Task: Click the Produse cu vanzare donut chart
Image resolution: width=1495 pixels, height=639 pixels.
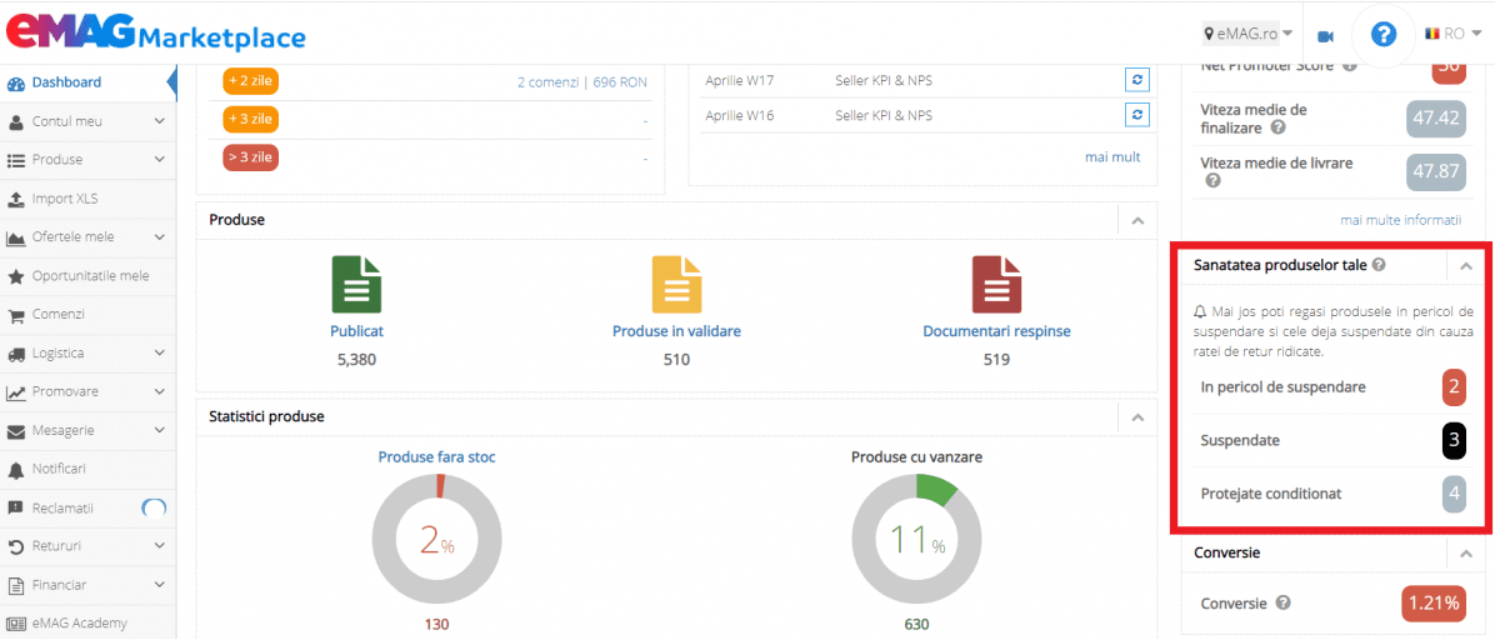Action: (917, 539)
